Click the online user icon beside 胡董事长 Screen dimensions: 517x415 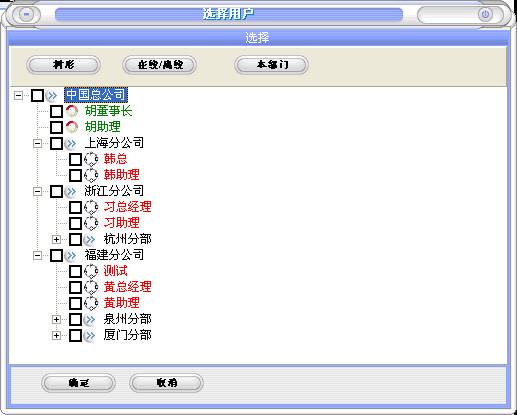click(x=71, y=111)
